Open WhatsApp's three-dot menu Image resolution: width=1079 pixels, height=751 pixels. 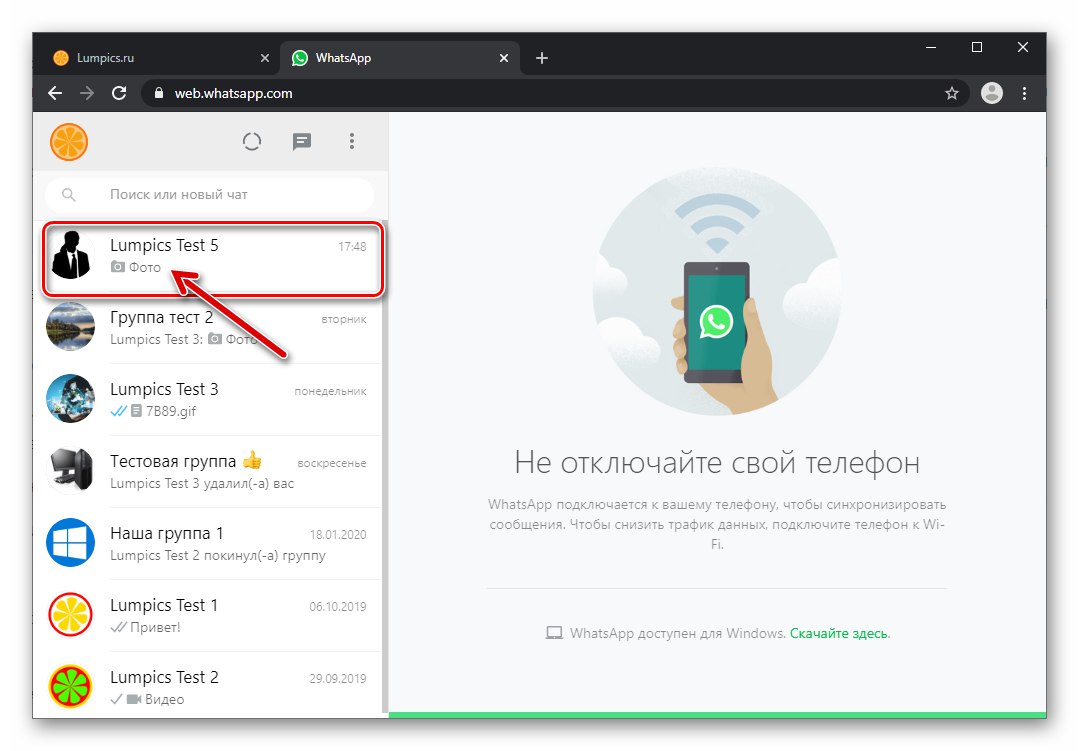point(352,141)
